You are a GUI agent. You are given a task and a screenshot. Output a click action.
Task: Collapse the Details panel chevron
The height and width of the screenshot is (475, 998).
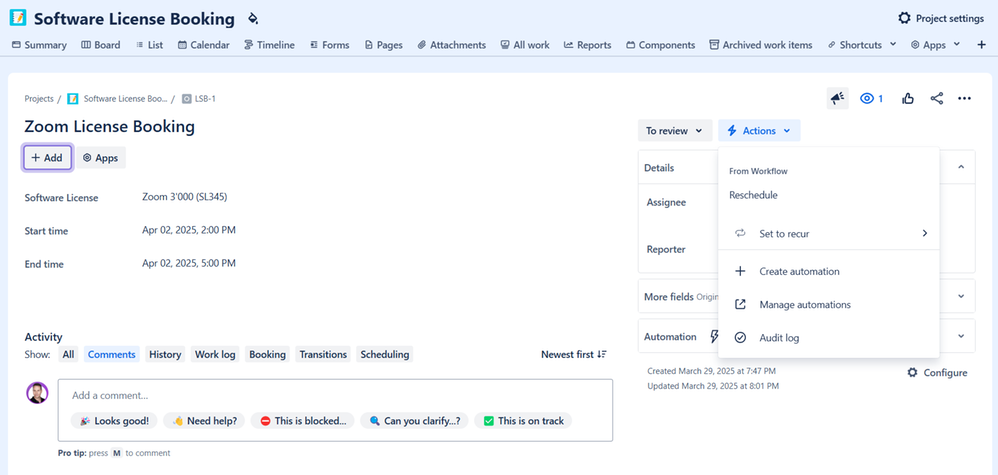(961, 167)
